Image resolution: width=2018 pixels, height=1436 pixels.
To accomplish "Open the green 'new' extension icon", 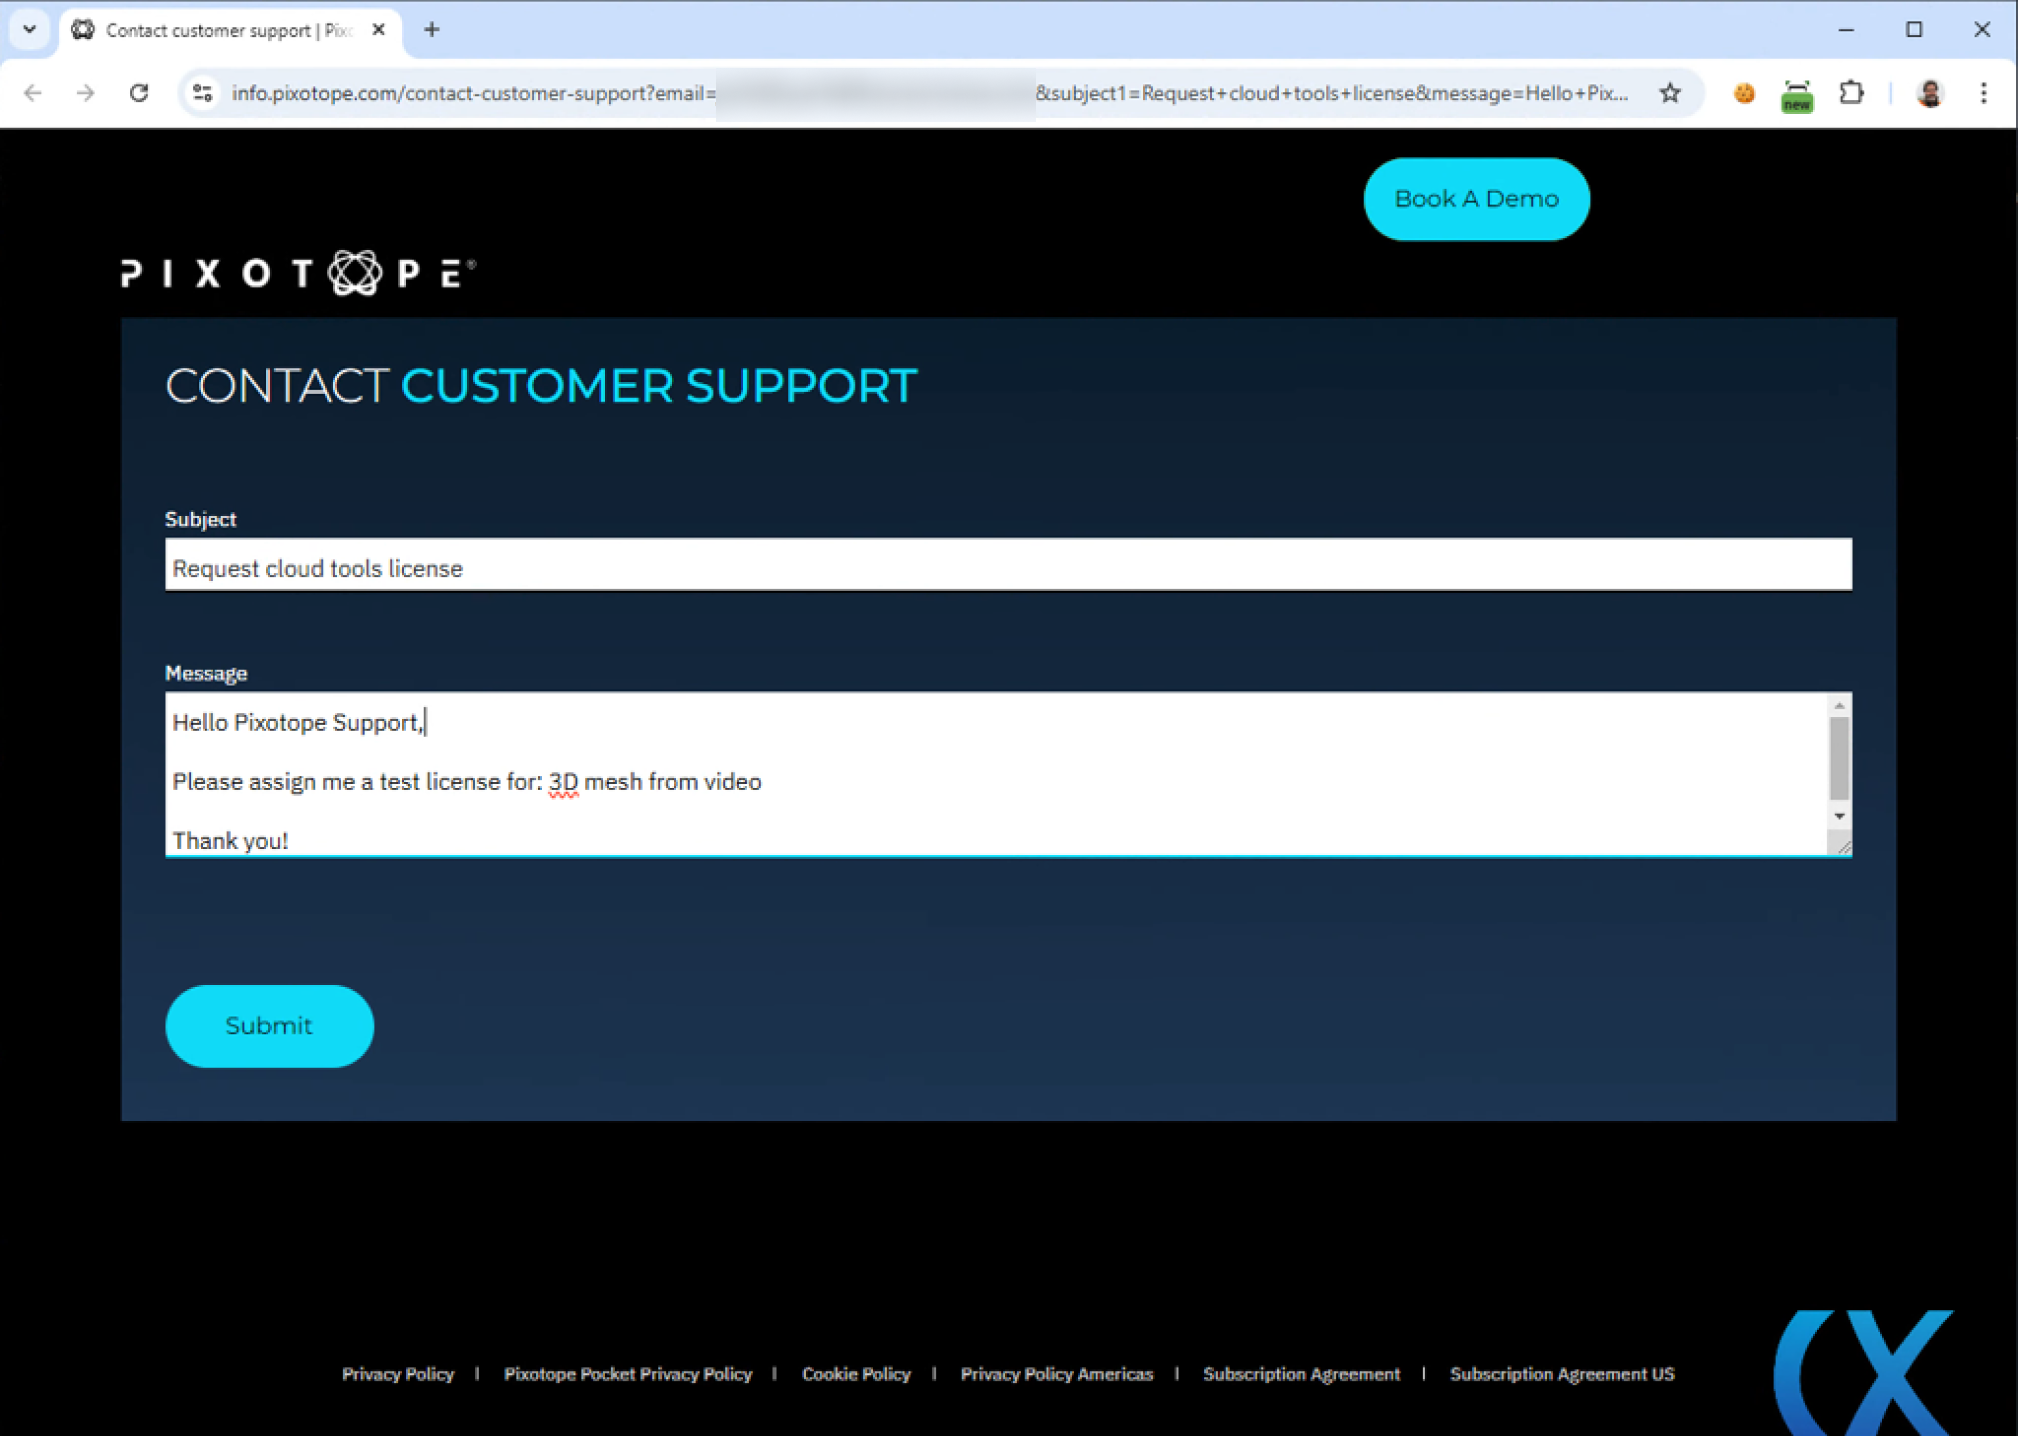I will (1796, 95).
